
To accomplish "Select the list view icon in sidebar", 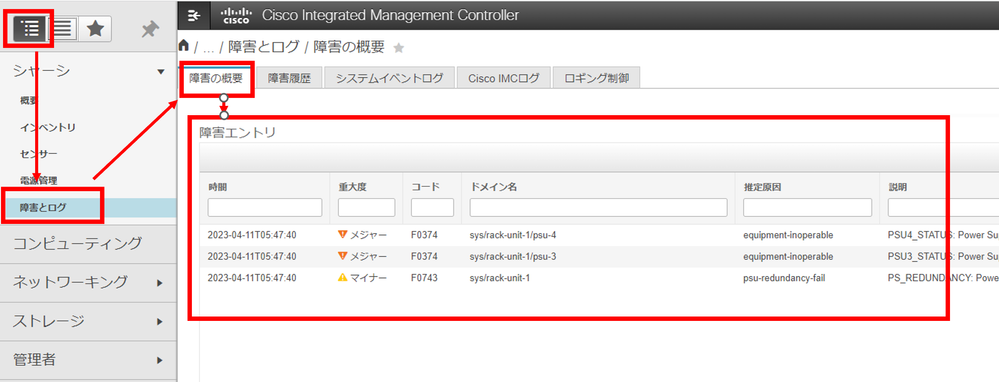I will (62, 28).
